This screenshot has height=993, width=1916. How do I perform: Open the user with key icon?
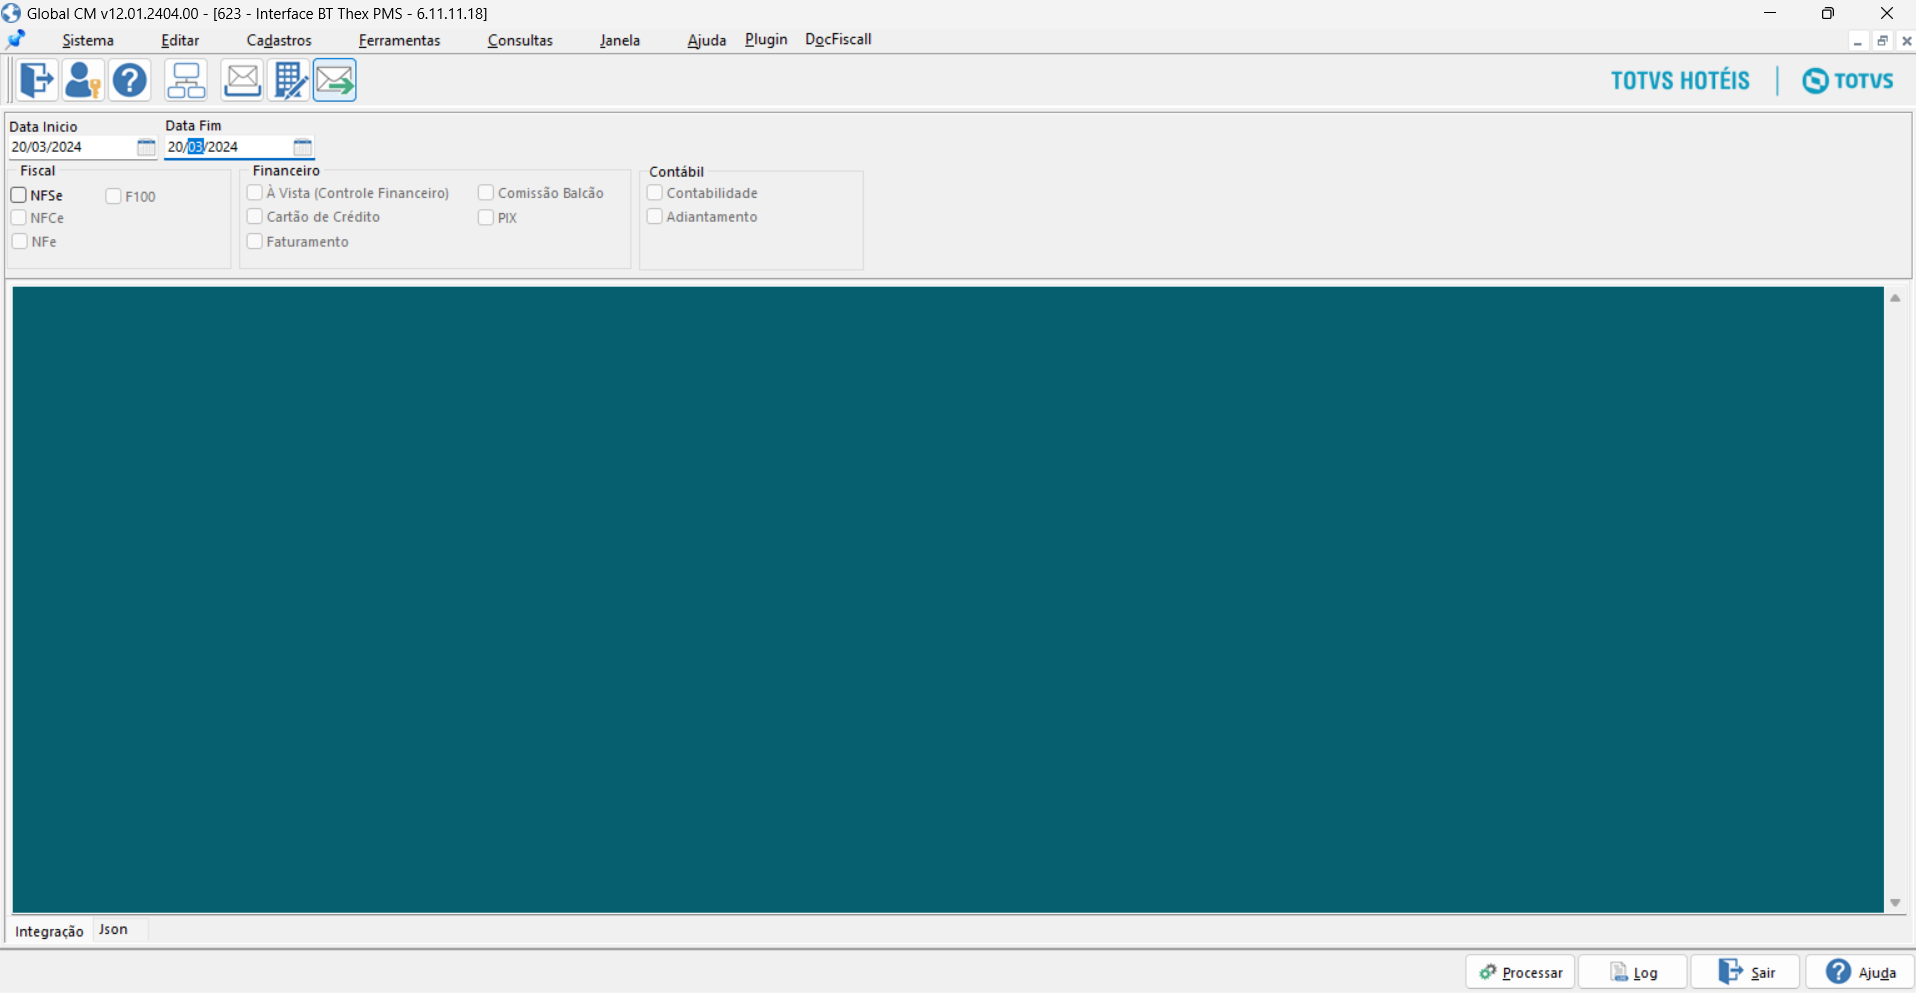pos(83,80)
